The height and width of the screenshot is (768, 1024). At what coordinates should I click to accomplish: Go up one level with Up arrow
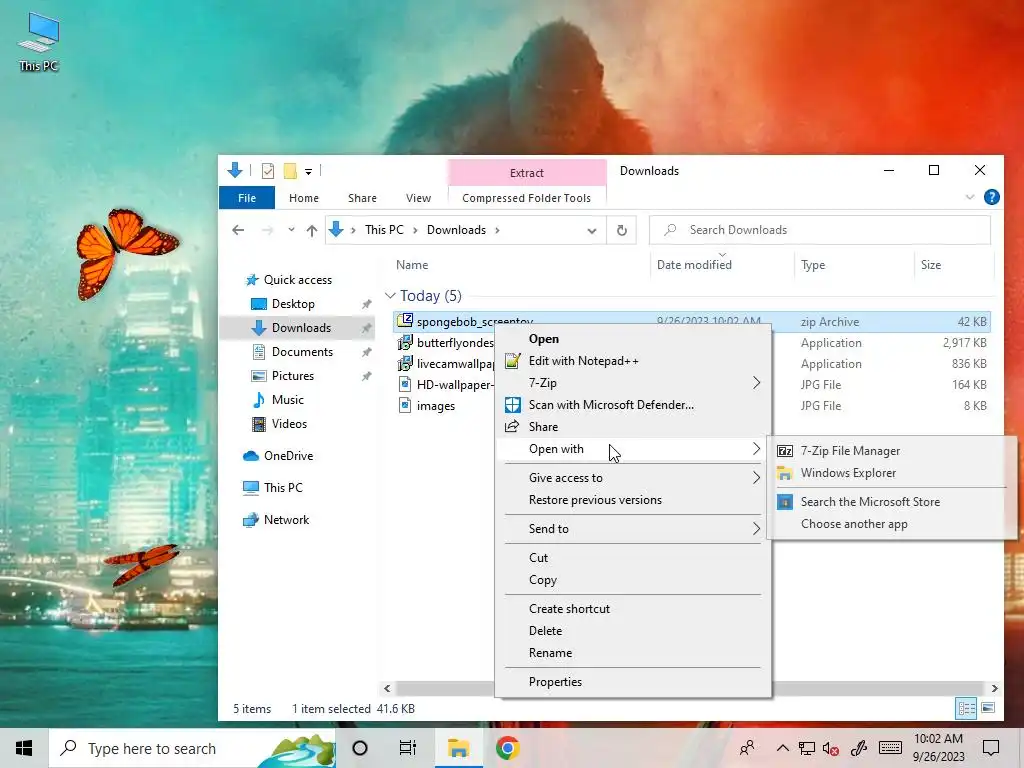(x=312, y=230)
